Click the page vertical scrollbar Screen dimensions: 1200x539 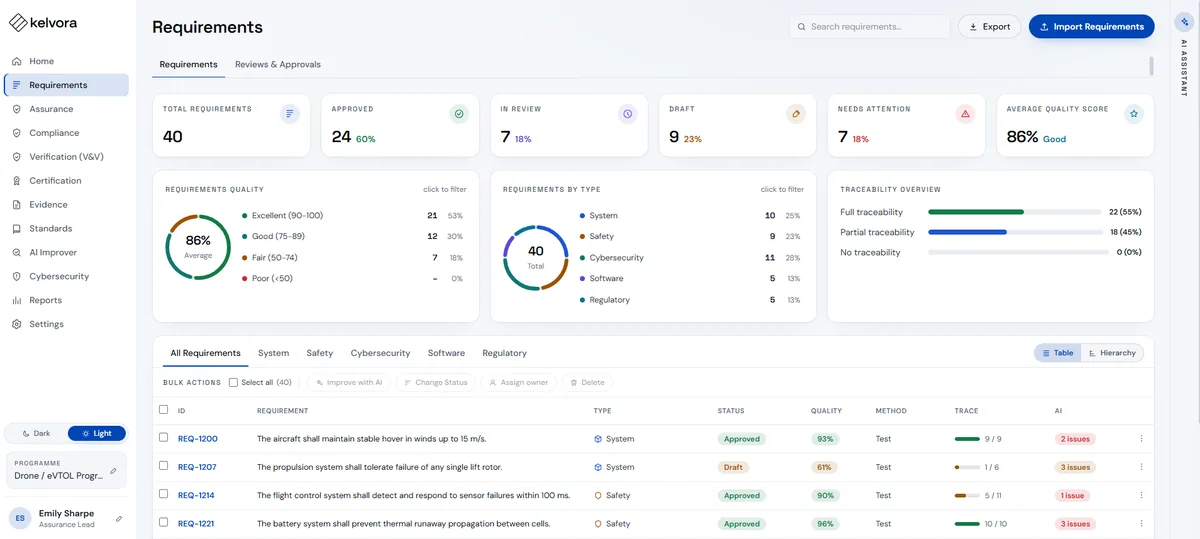pyautogui.click(x=1151, y=66)
